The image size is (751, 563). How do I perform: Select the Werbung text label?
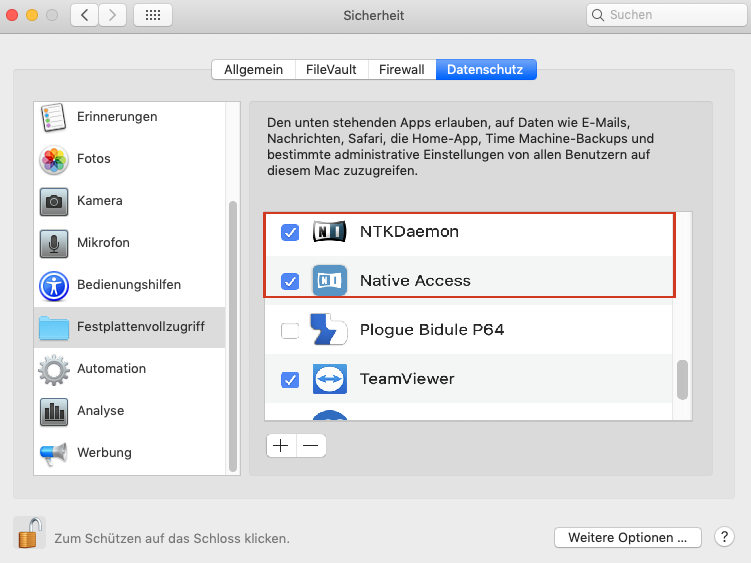104,453
